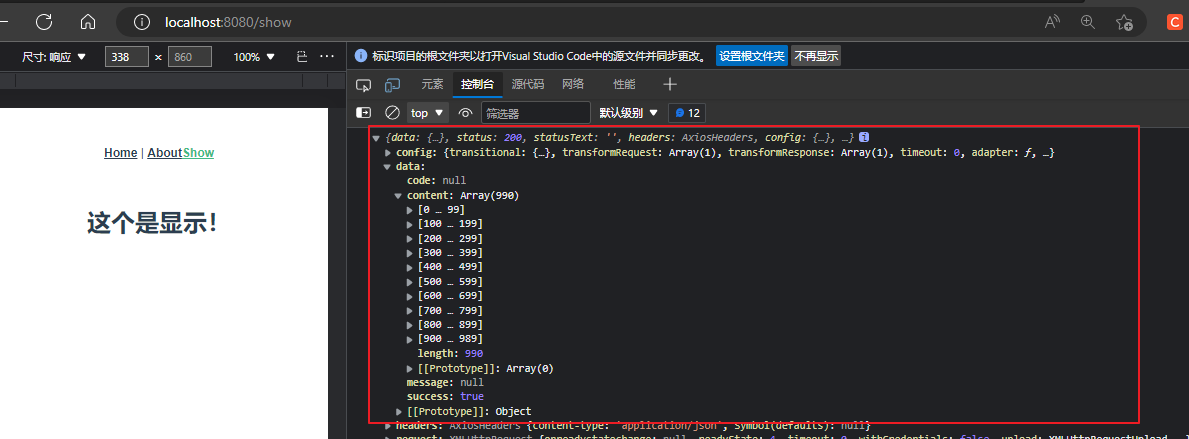Clear console with the circle-slash icon
1189x439 pixels.
click(x=392, y=113)
